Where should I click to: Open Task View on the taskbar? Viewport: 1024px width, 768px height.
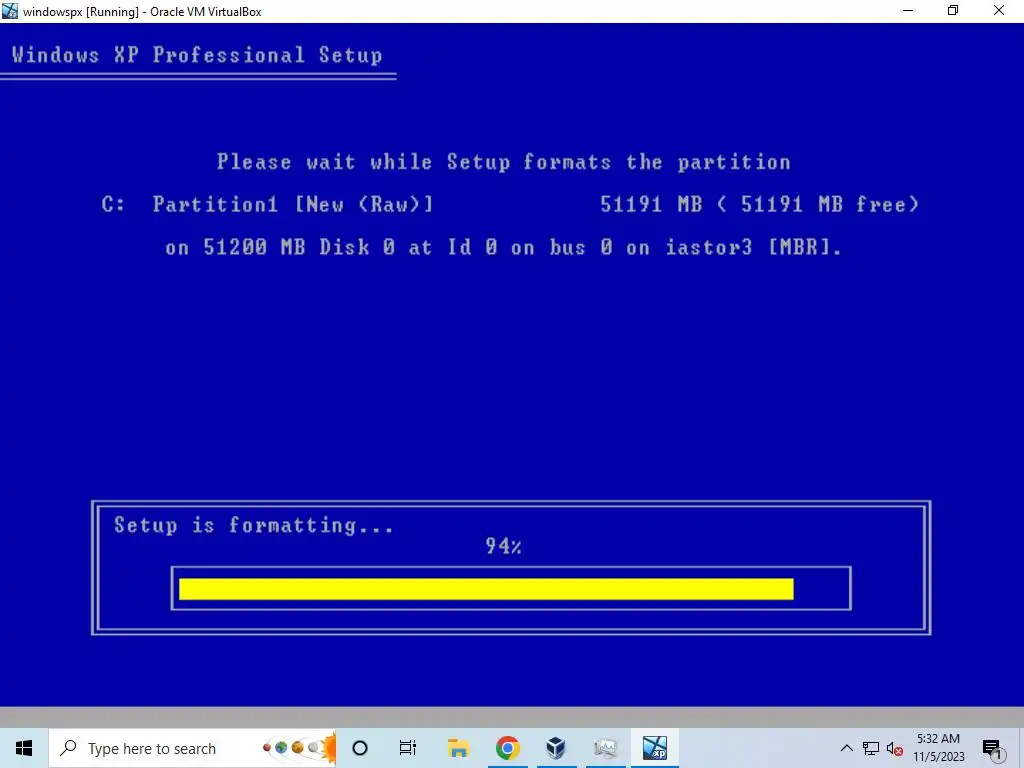[x=408, y=748]
